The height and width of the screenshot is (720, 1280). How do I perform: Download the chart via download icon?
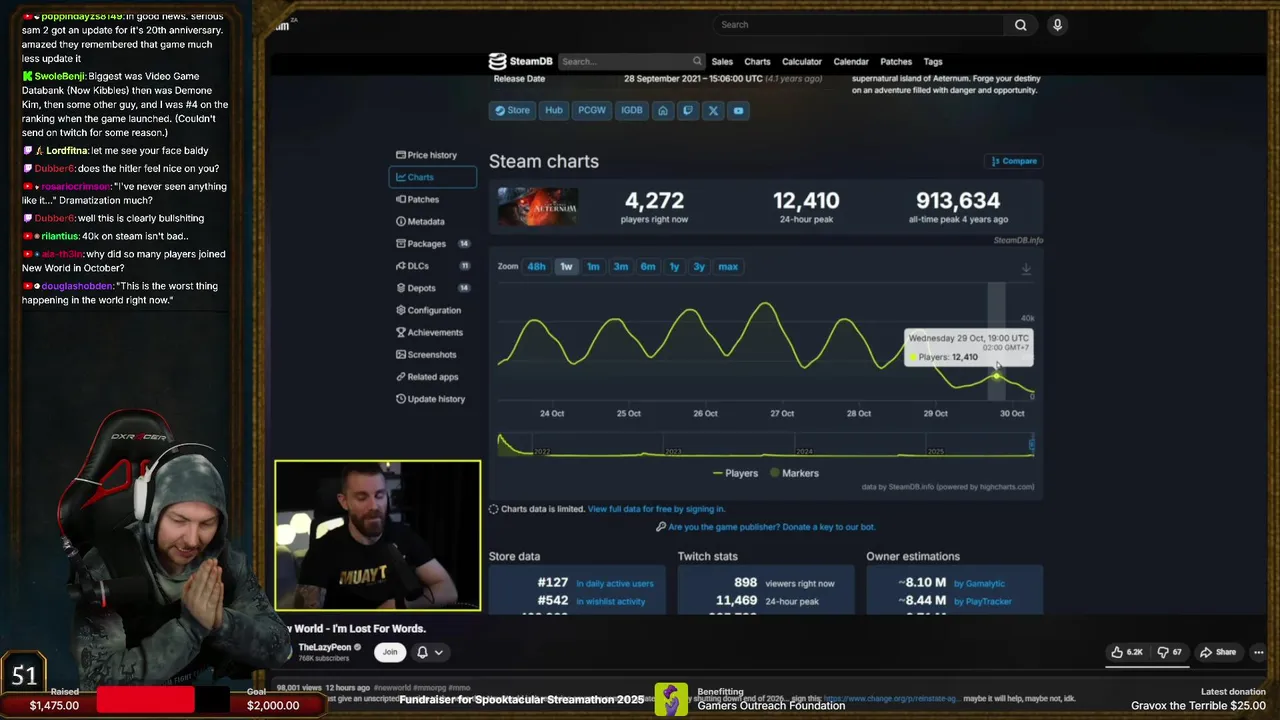tap(1025, 269)
